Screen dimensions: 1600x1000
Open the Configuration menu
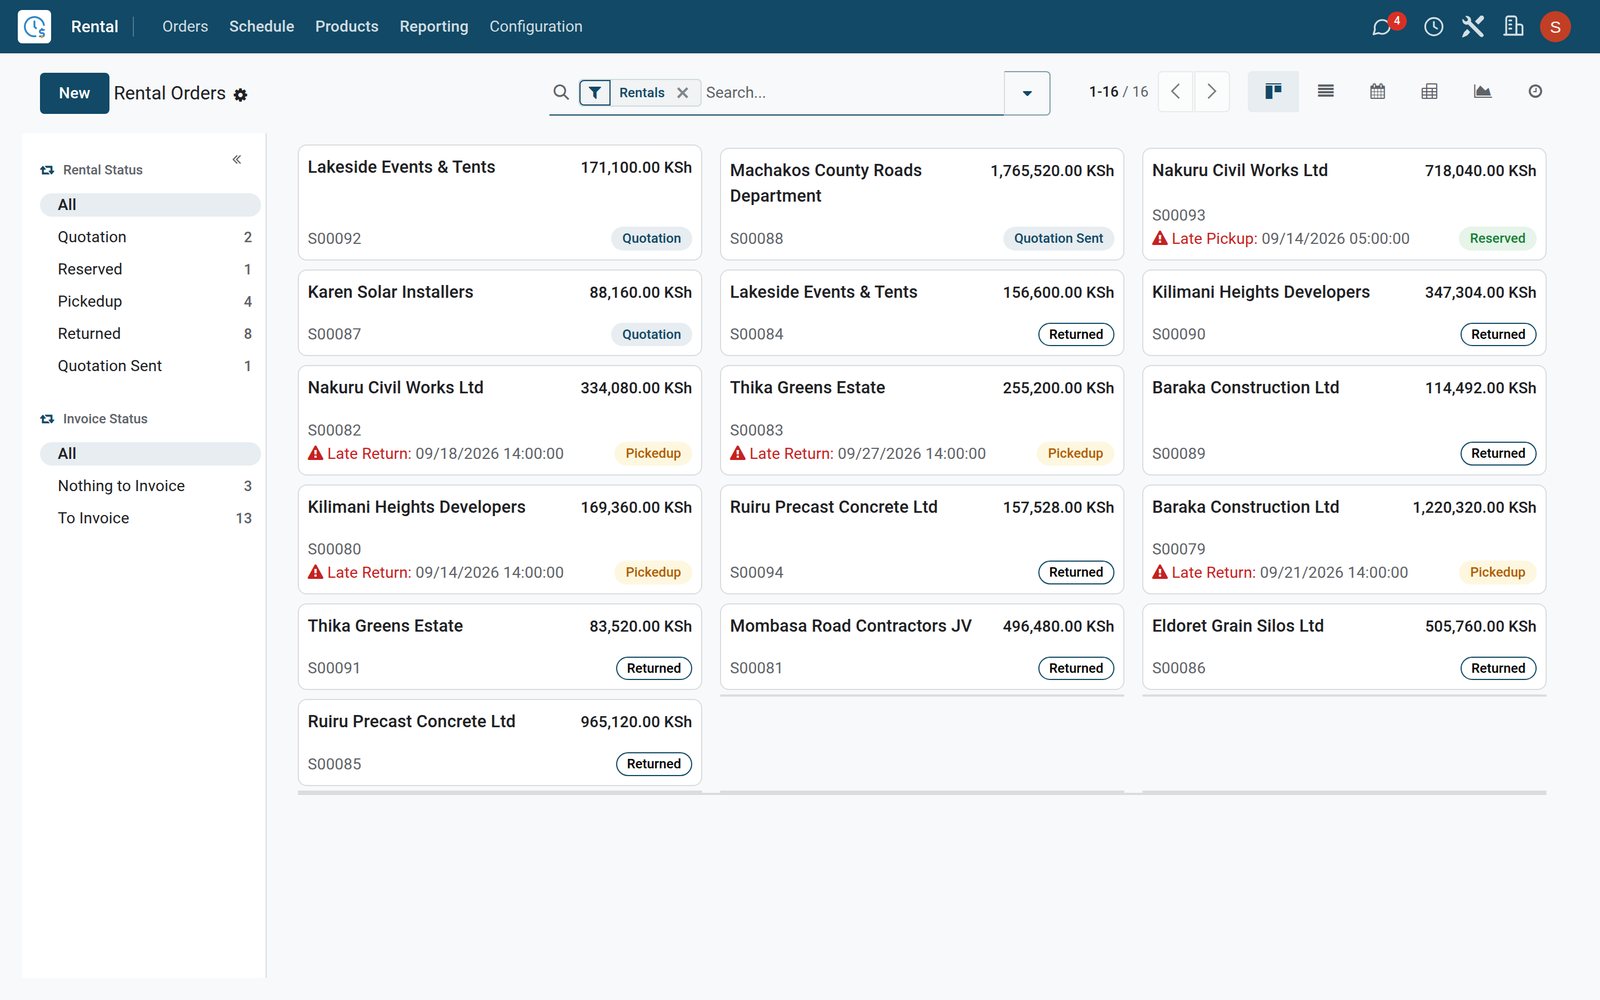pos(536,27)
